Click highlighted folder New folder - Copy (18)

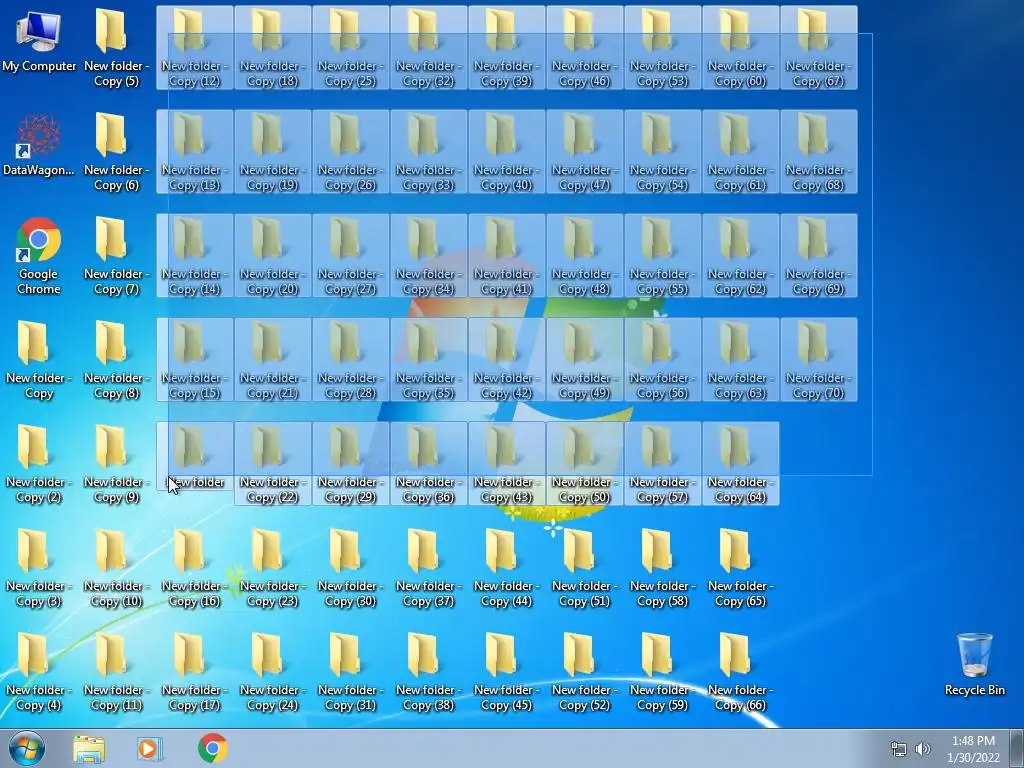click(x=272, y=48)
